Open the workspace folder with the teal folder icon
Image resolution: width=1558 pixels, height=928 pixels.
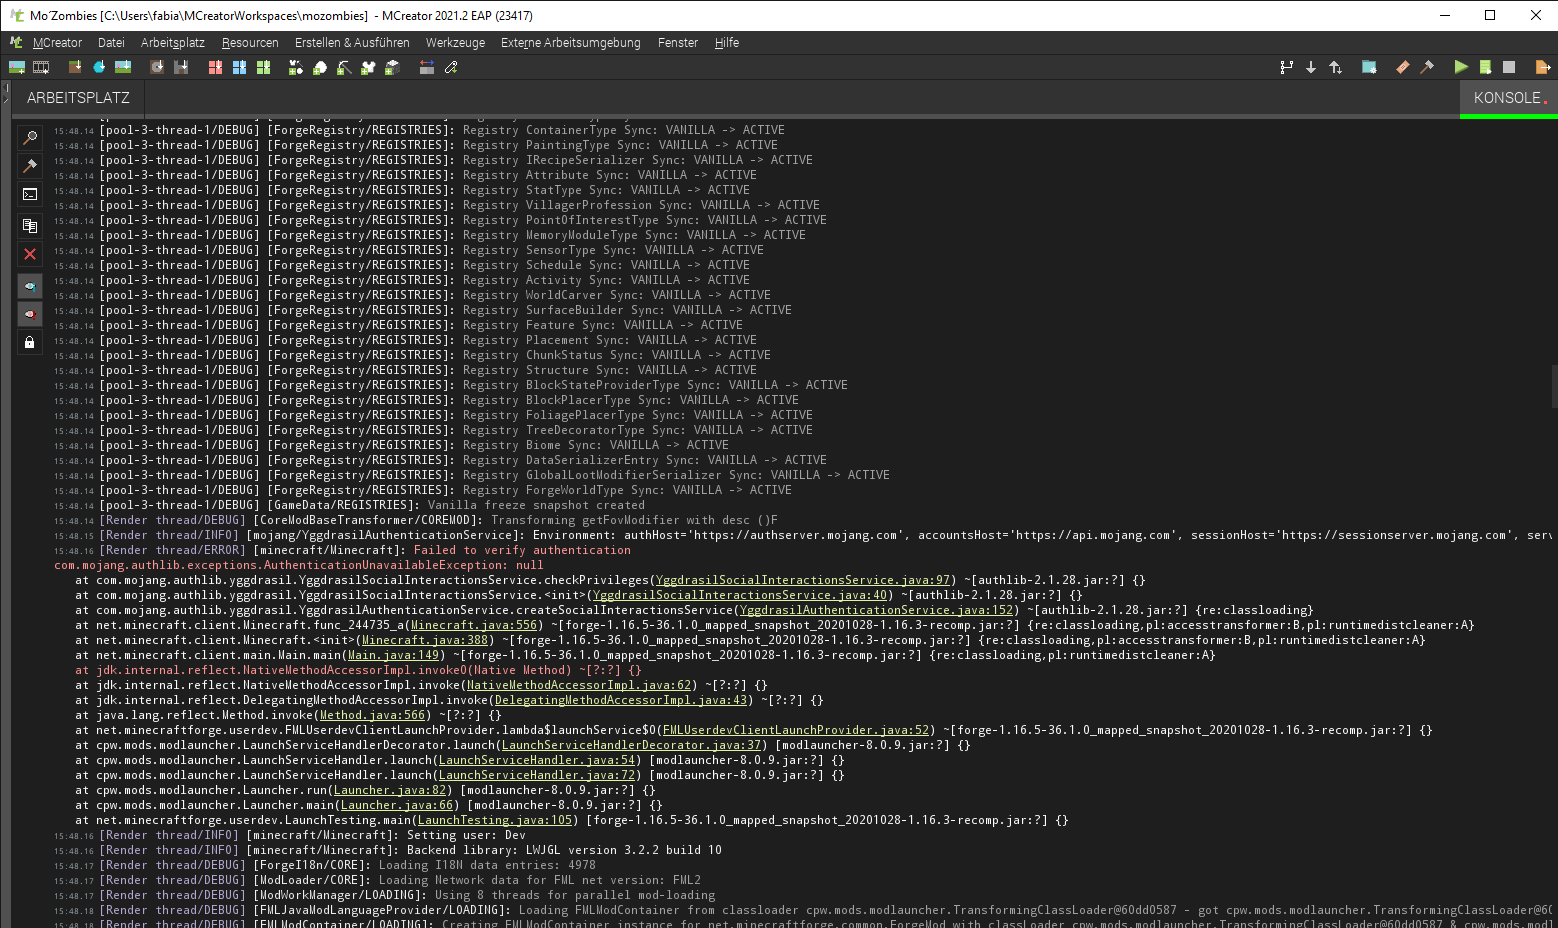1369,67
